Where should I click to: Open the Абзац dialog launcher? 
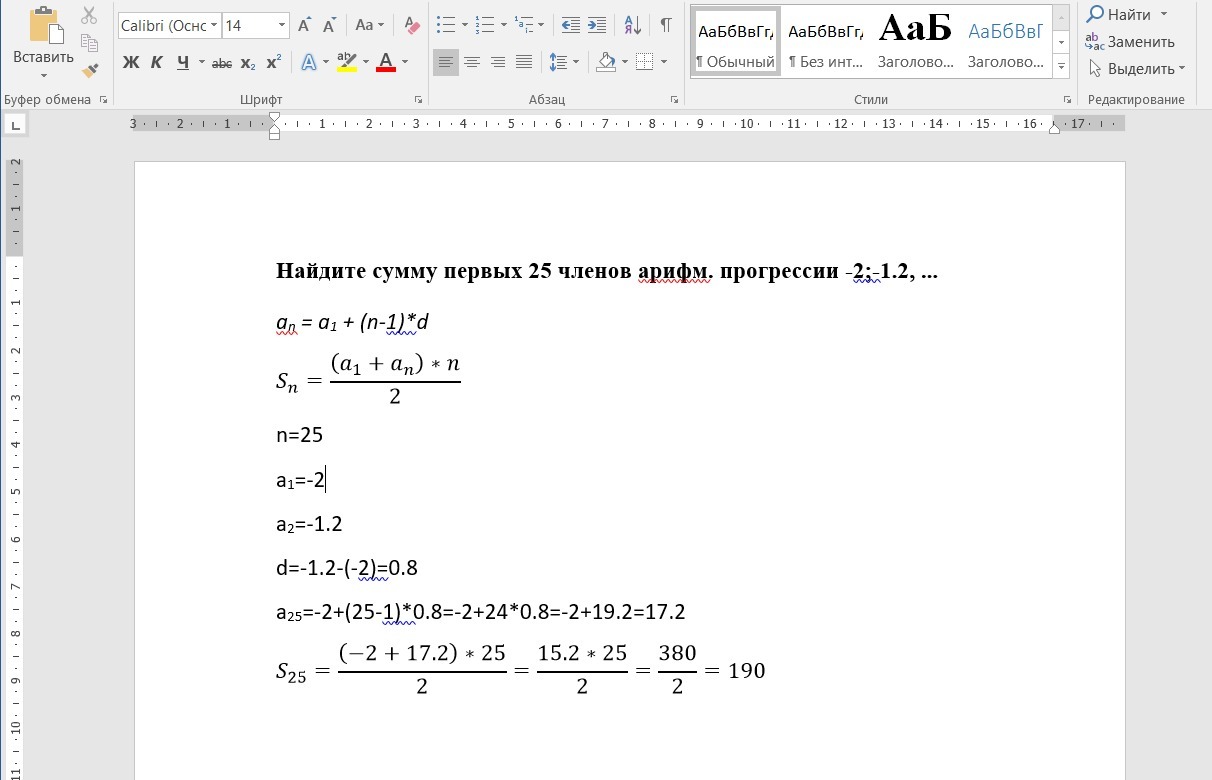[x=675, y=100]
